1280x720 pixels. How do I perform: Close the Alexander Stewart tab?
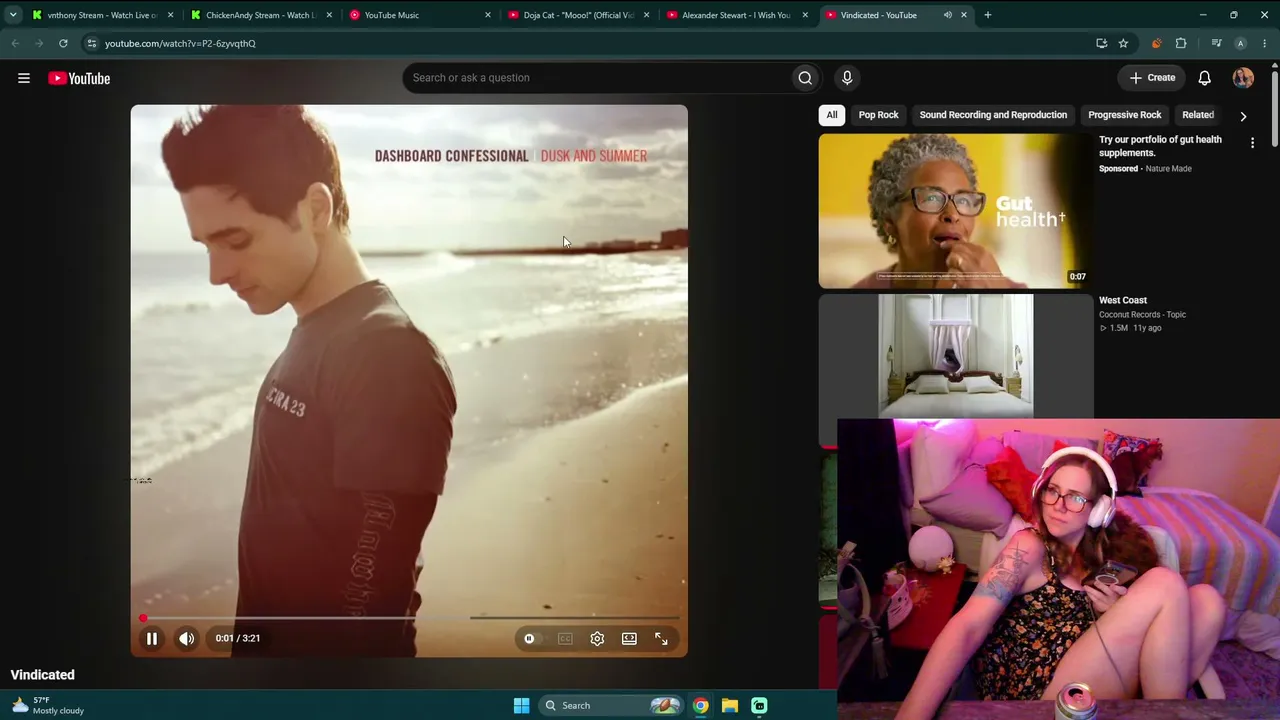(805, 15)
